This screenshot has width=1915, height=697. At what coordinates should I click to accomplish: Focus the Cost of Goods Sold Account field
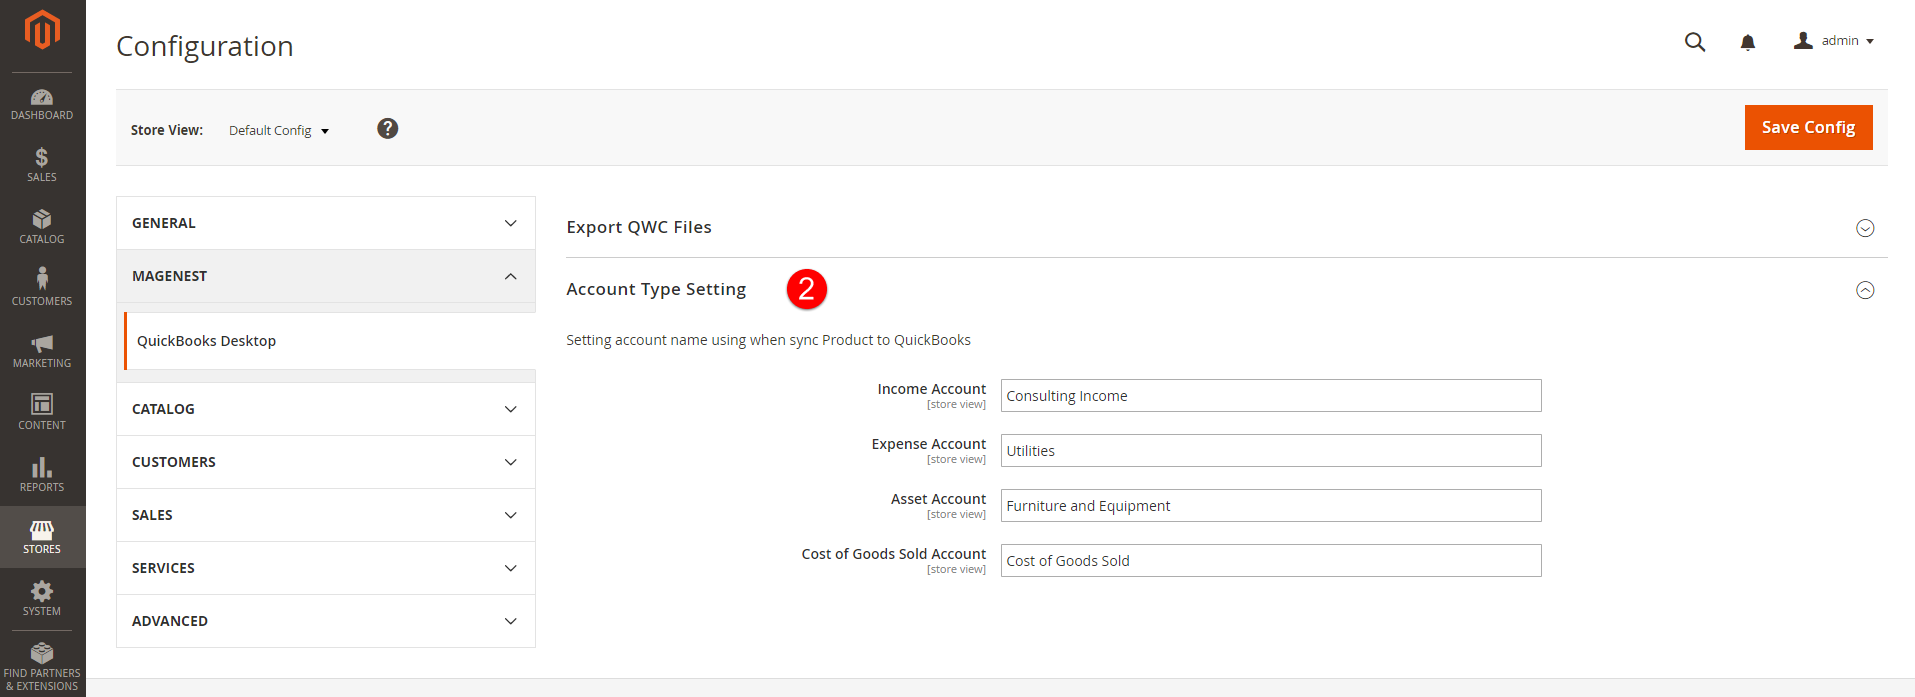pos(1270,561)
